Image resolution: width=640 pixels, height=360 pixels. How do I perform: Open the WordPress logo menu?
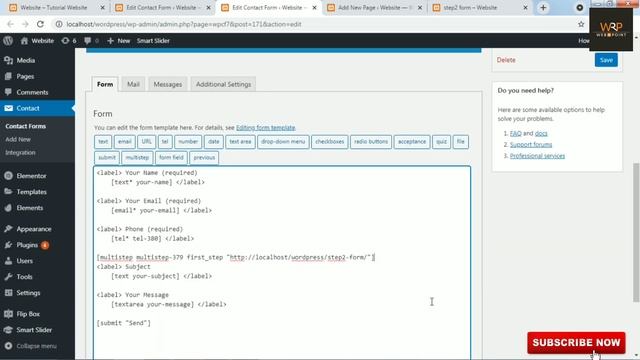point(8,41)
